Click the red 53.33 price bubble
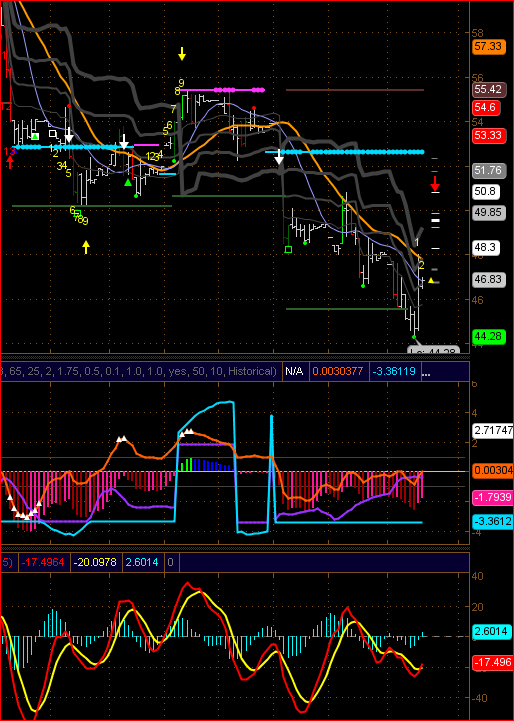The image size is (514, 721). pyautogui.click(x=488, y=136)
